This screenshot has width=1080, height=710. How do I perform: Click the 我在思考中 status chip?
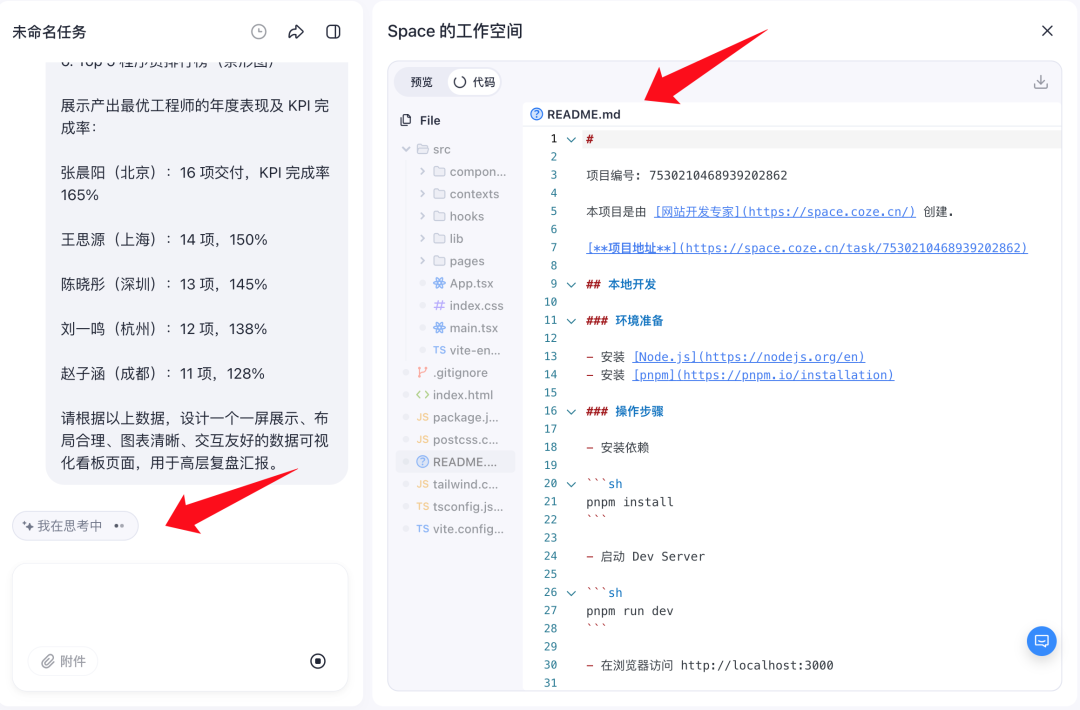click(75, 526)
